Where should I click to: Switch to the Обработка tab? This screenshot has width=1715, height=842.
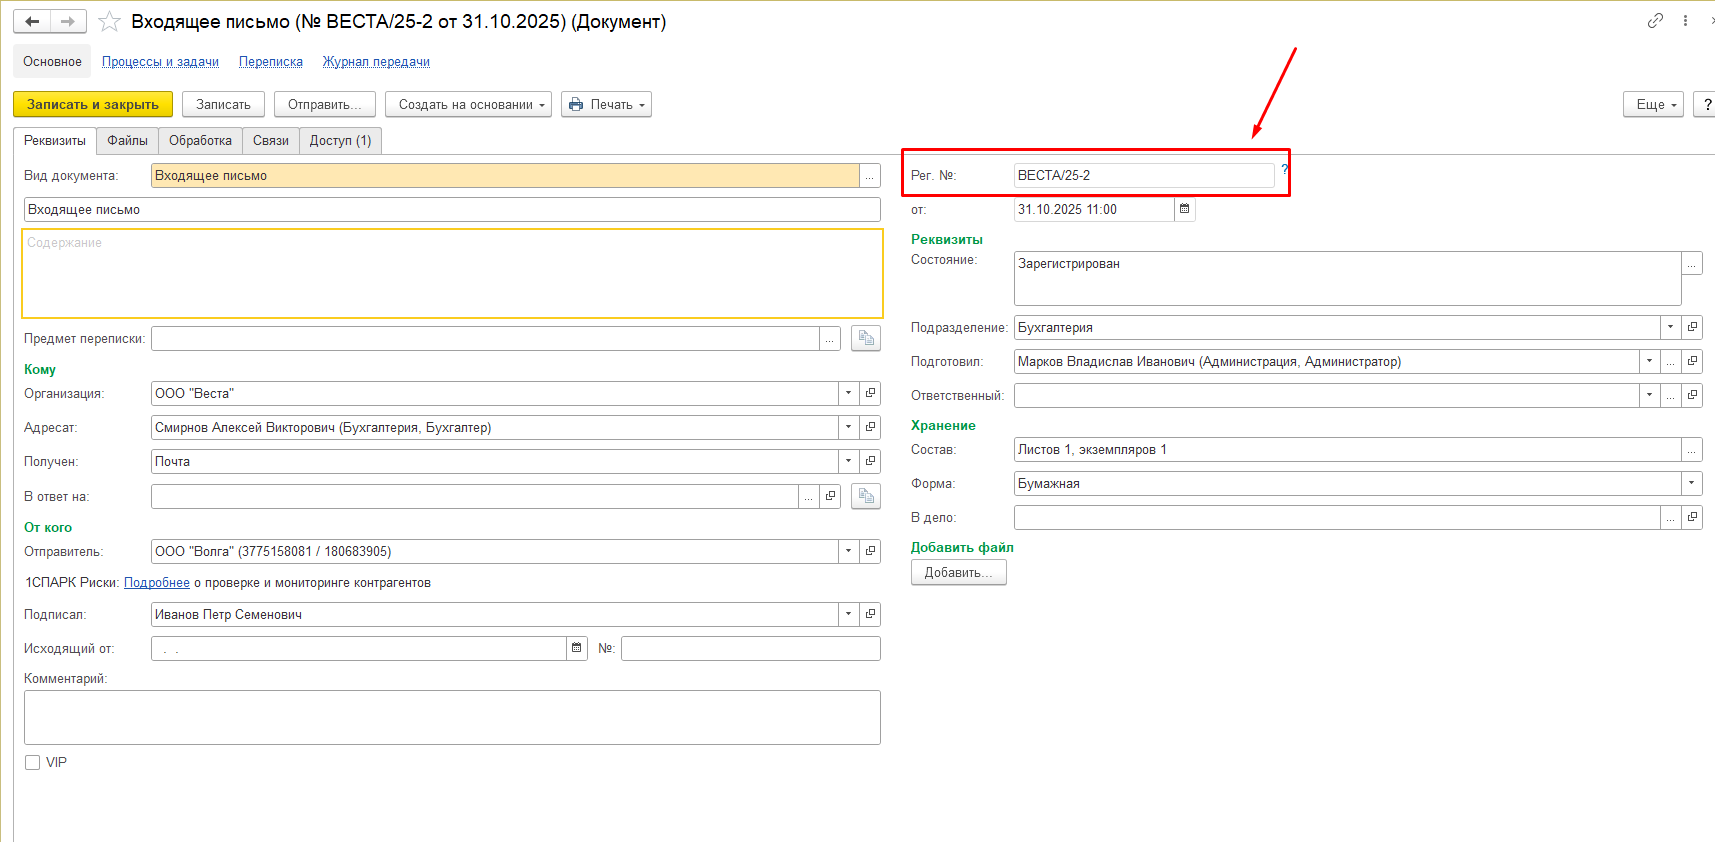click(200, 141)
